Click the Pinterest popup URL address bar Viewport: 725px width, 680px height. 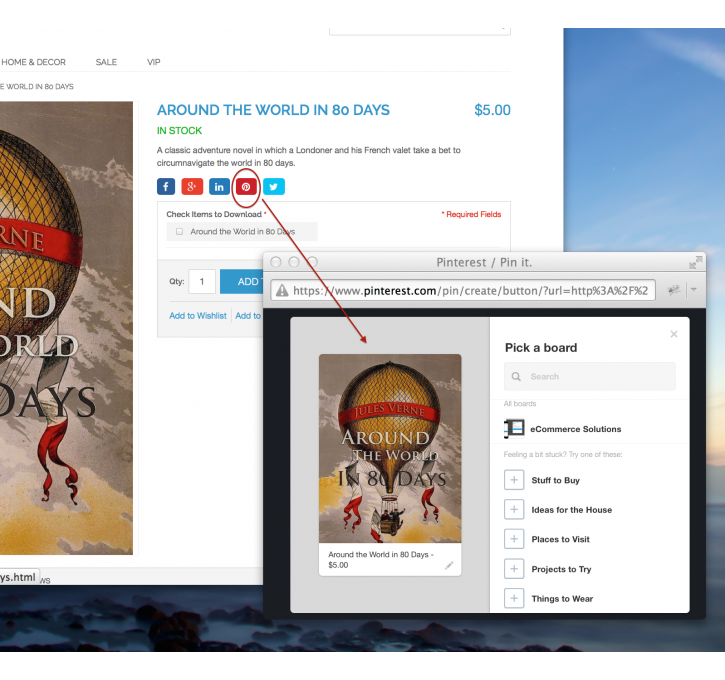(x=463, y=291)
